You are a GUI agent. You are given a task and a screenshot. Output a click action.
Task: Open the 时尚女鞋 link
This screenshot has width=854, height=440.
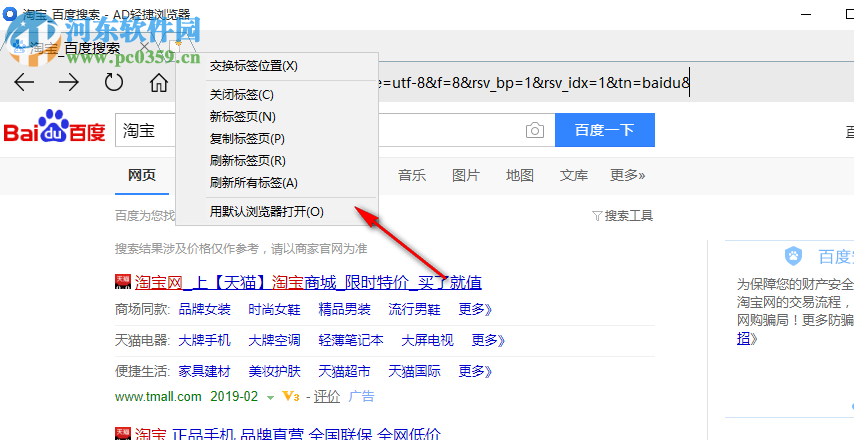point(274,310)
